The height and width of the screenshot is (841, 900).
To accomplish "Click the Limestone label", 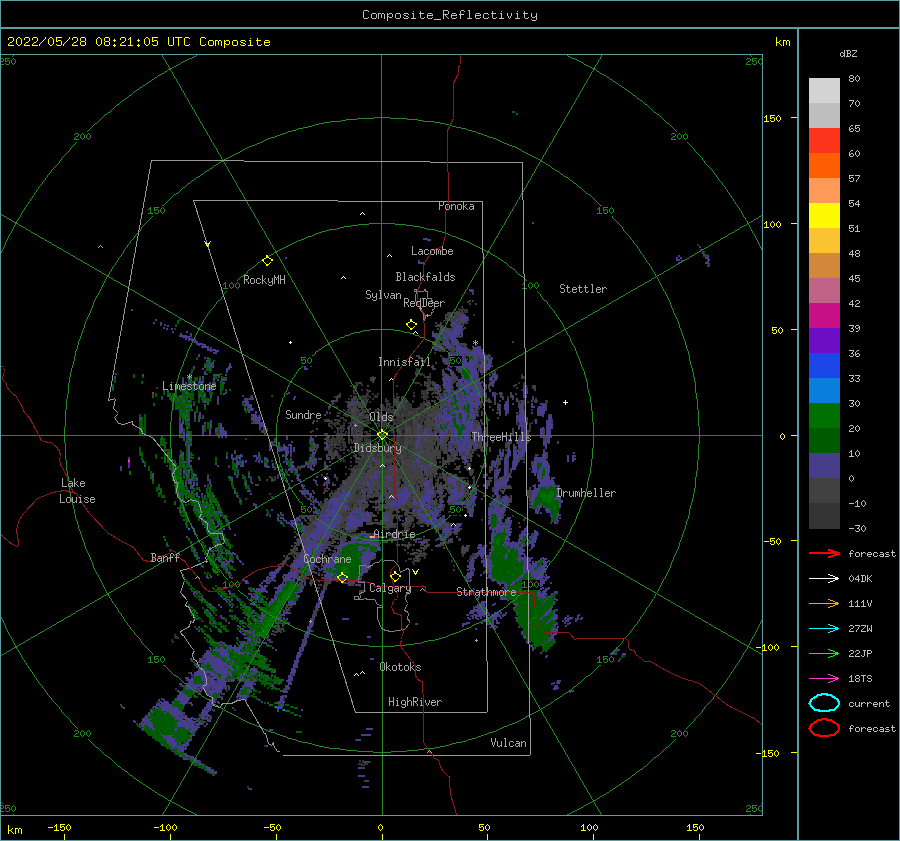I will click(x=189, y=386).
